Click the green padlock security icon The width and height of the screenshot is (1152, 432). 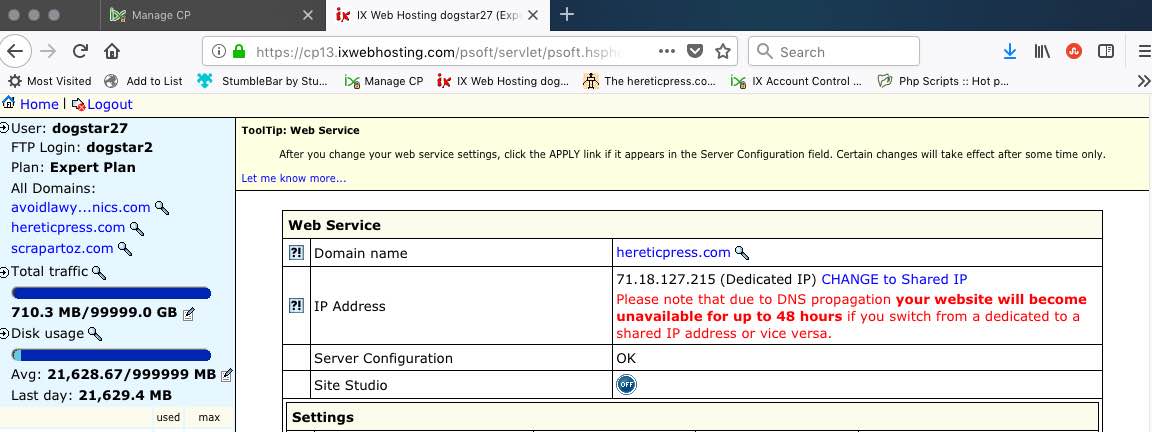pyautogui.click(x=238, y=51)
